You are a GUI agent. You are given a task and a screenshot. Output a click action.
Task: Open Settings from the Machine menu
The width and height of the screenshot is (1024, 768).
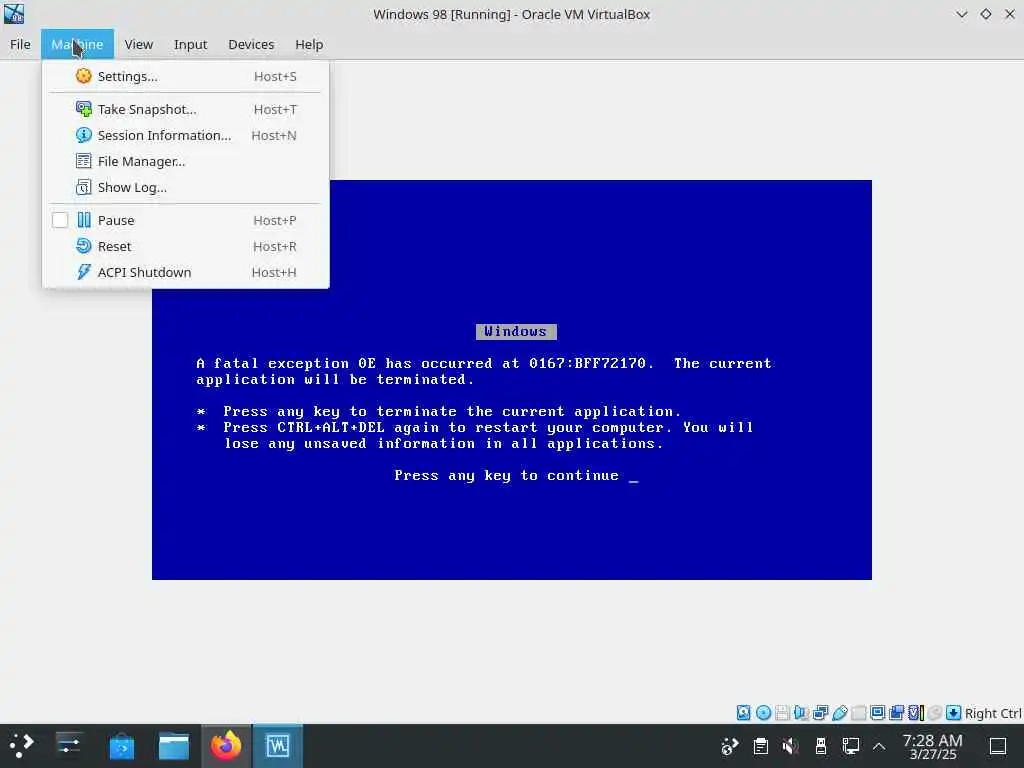(x=185, y=76)
